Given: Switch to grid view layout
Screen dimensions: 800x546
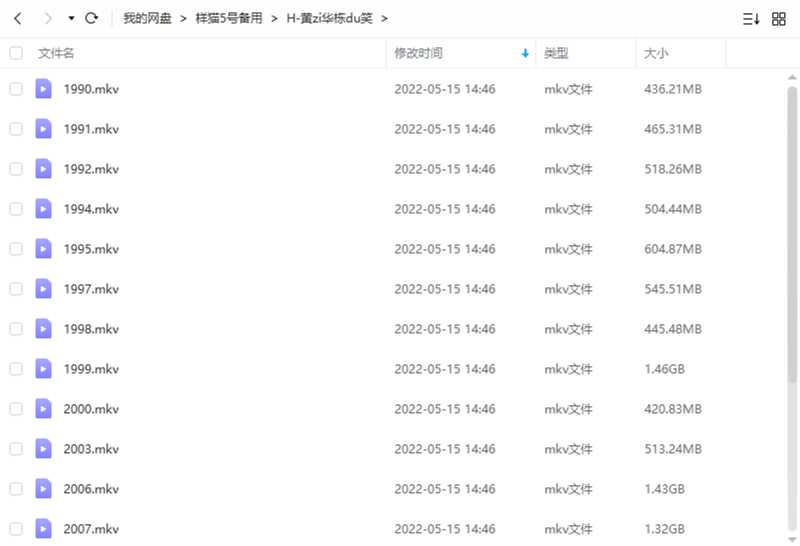Looking at the screenshot, I should pyautogui.click(x=780, y=18).
